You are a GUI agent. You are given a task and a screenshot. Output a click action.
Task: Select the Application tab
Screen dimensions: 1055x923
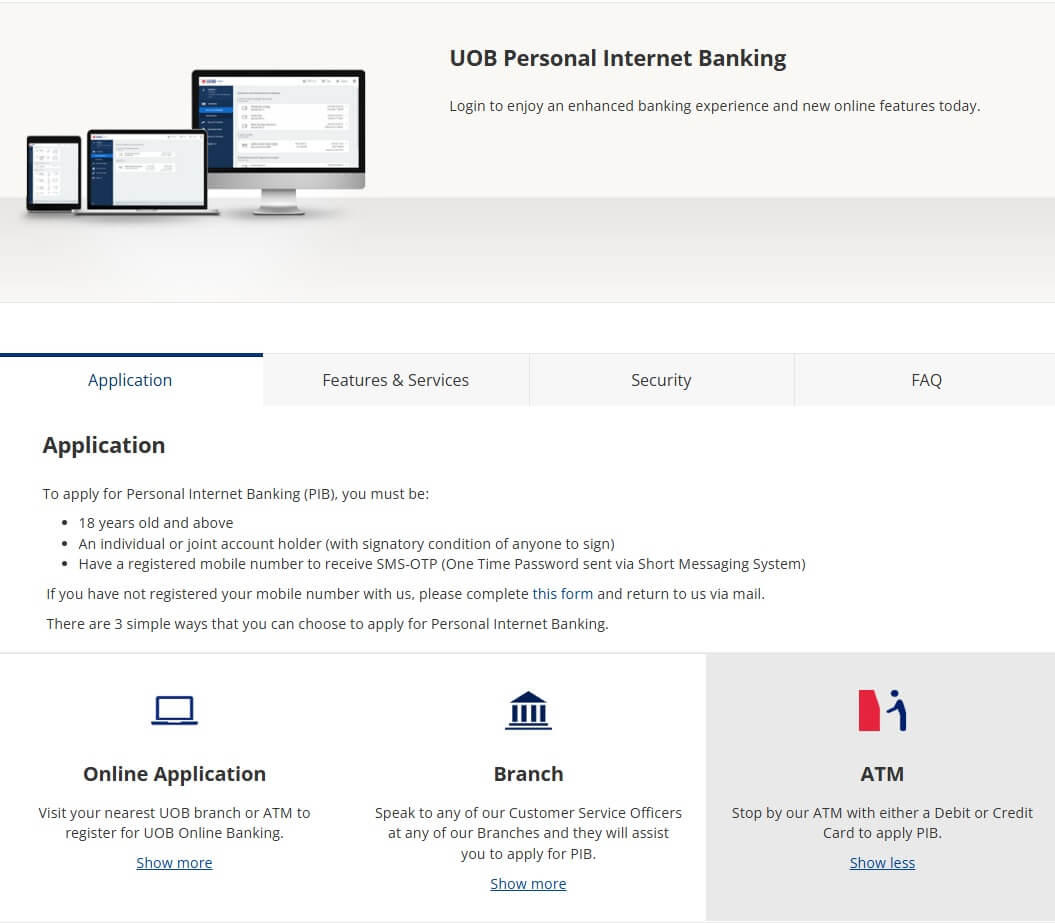point(130,380)
